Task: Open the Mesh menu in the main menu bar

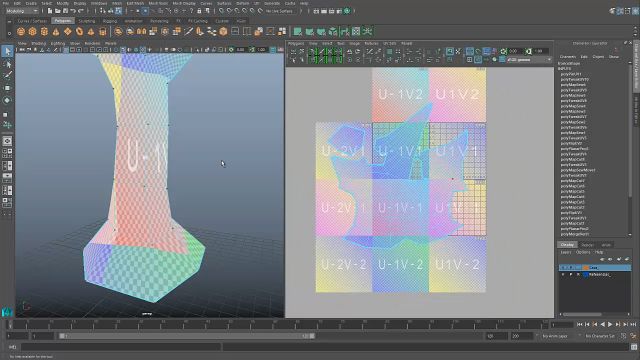Action: (x=117, y=3)
